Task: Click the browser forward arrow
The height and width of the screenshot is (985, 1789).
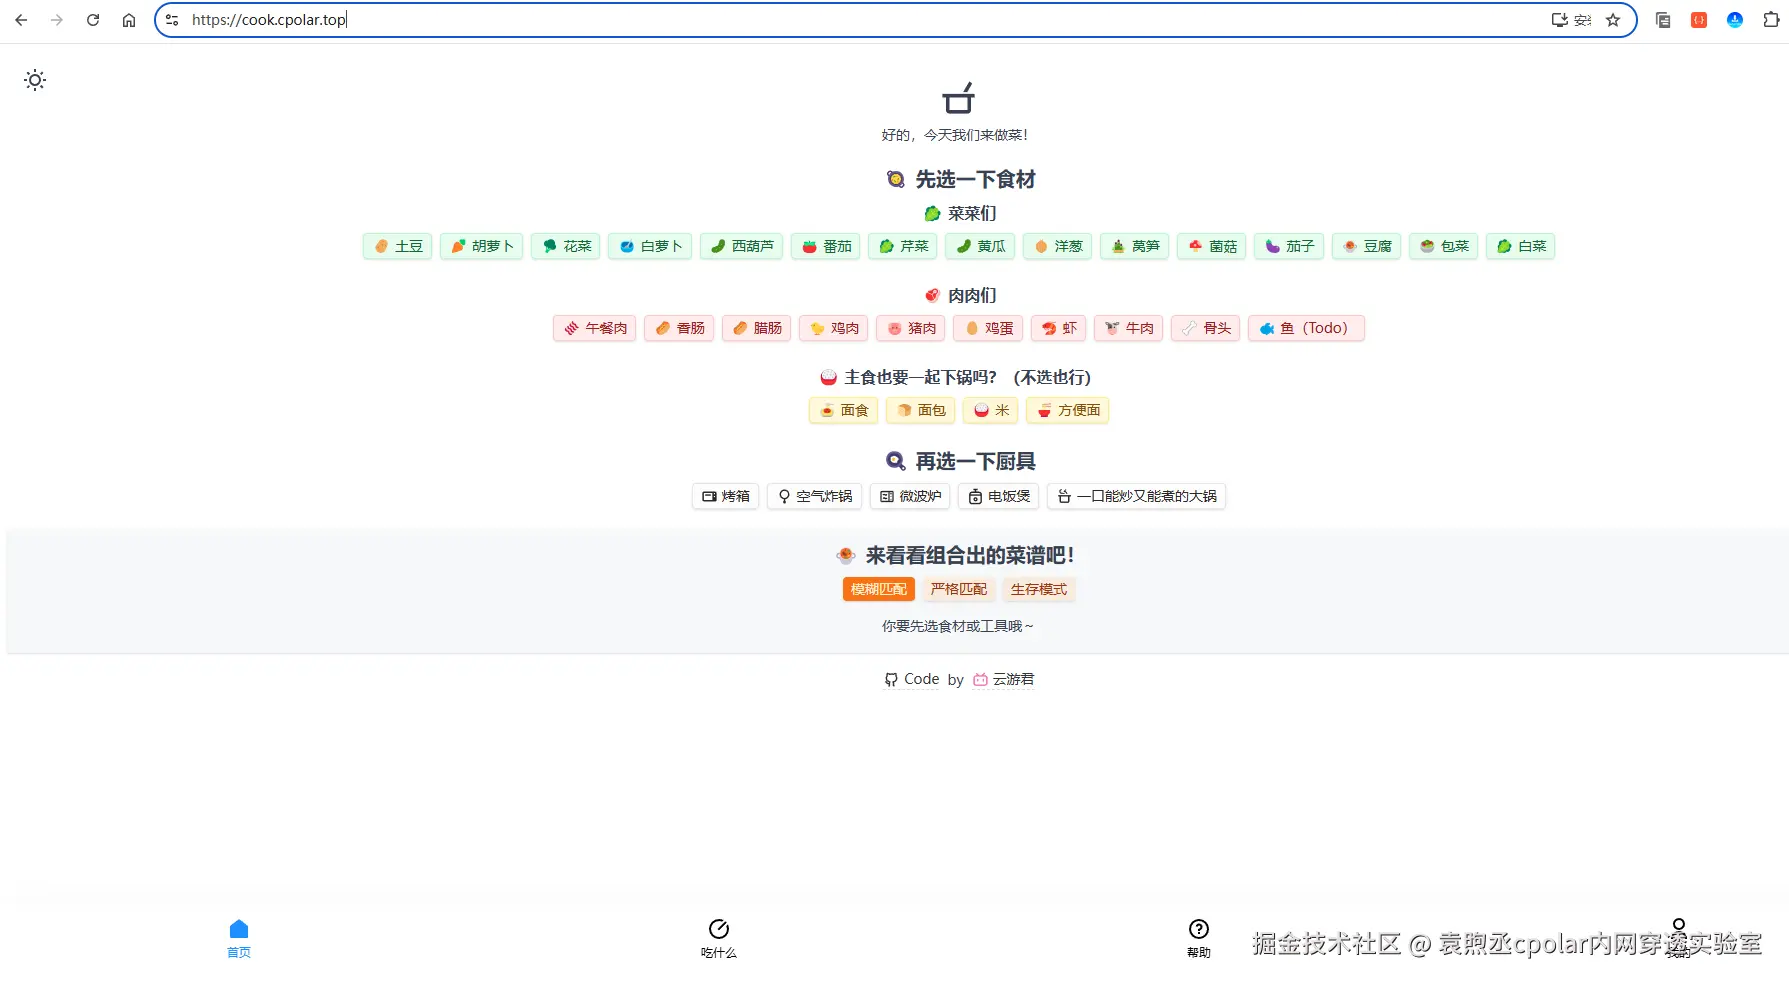Action: (x=57, y=20)
